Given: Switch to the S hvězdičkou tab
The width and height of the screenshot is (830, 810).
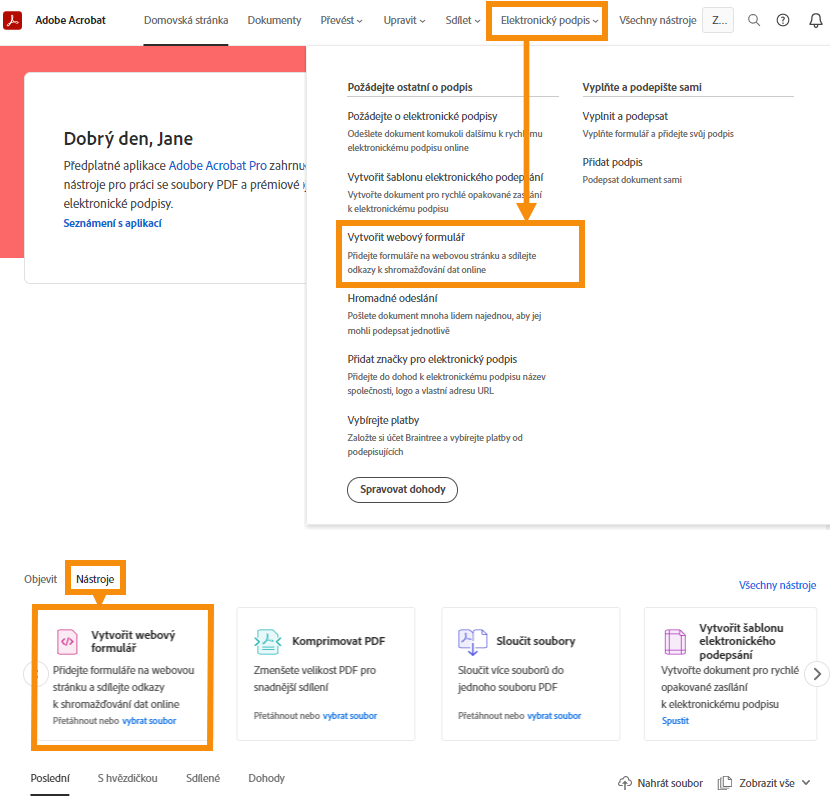Looking at the screenshot, I should point(128,778).
